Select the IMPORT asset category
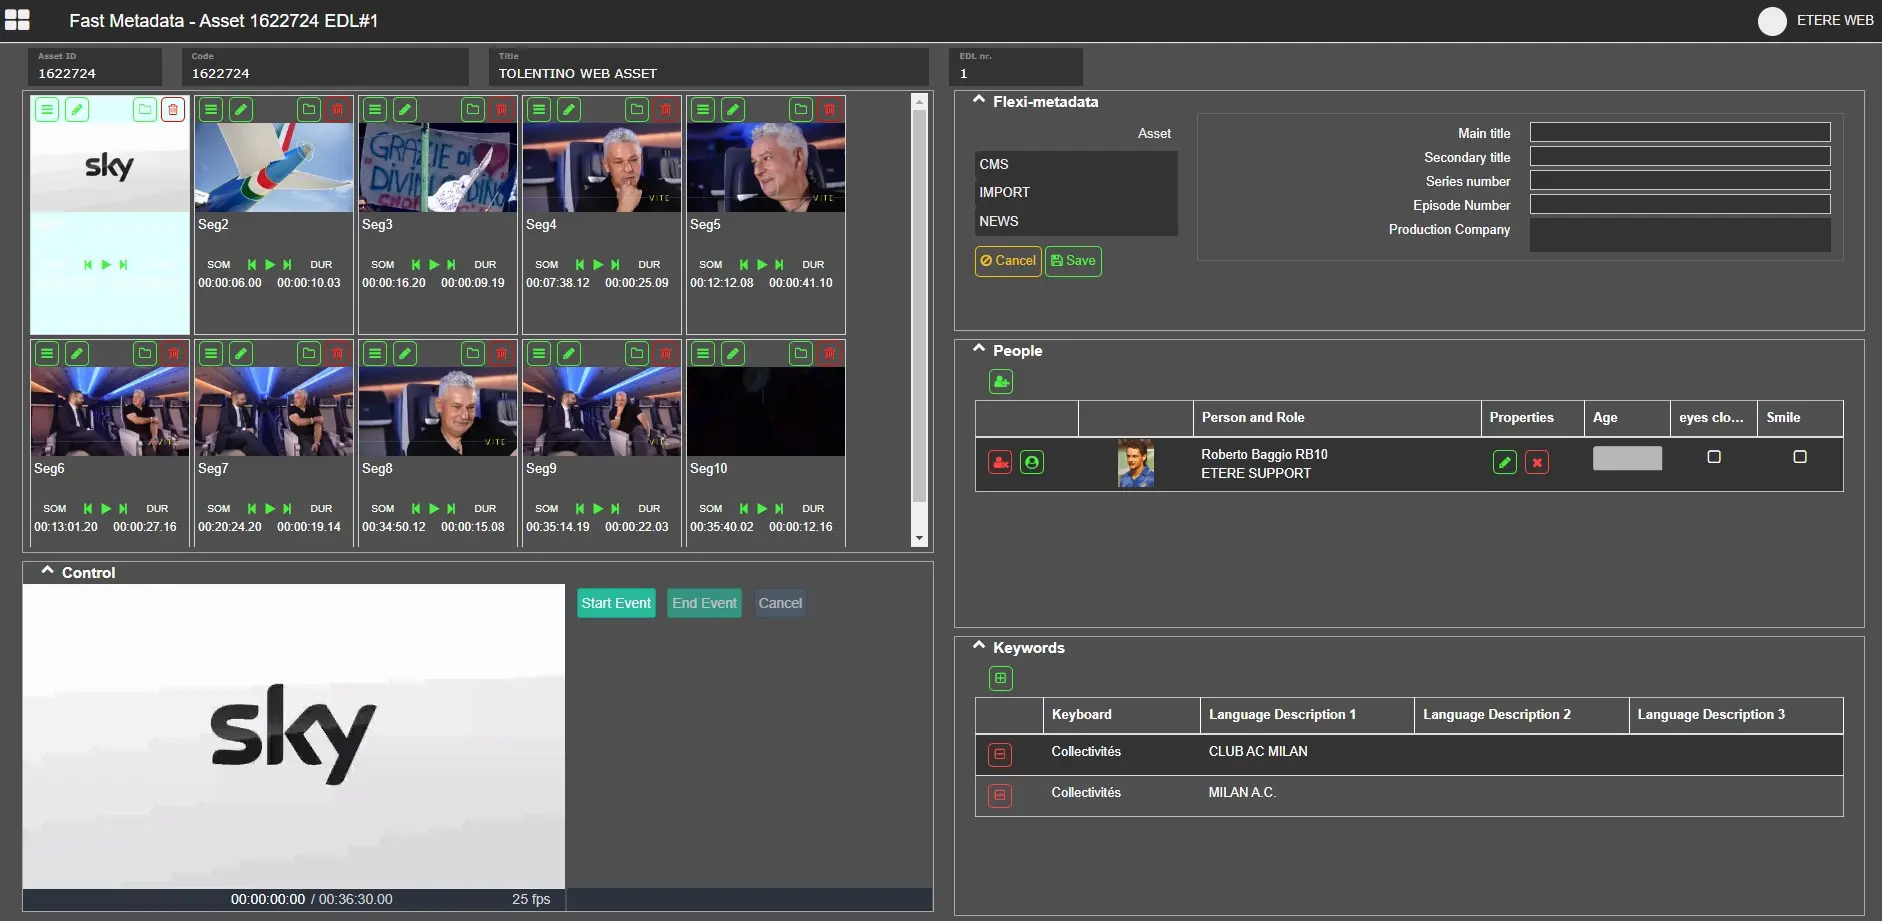The image size is (1882, 921). click(x=1004, y=192)
